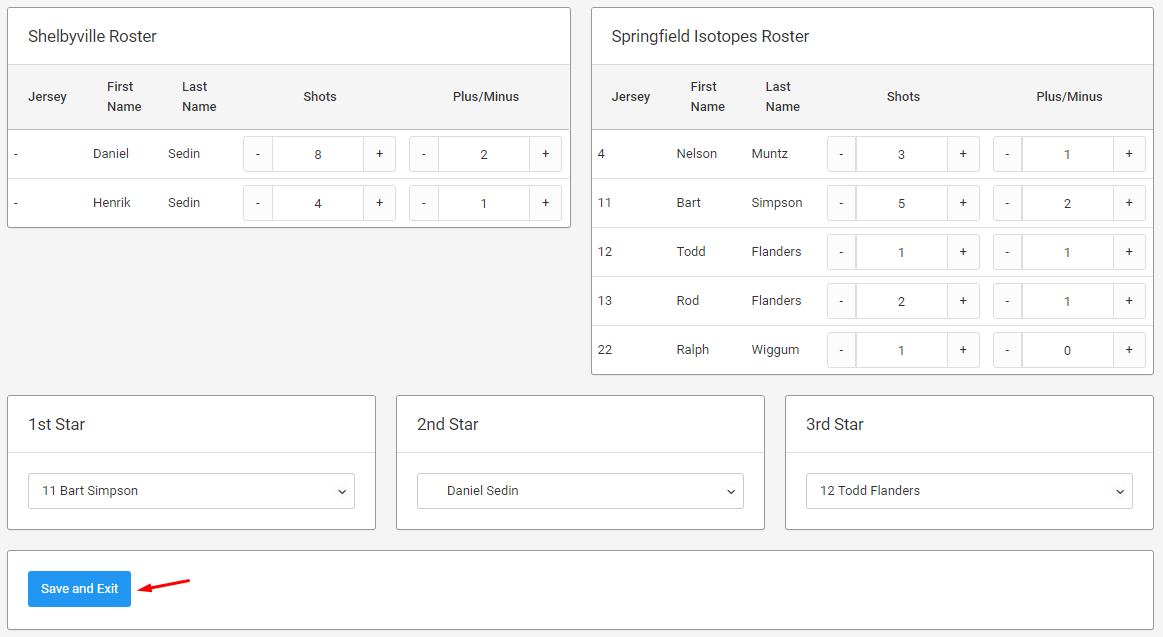Edit Henrik Sedin plus/minus value field

(x=484, y=203)
